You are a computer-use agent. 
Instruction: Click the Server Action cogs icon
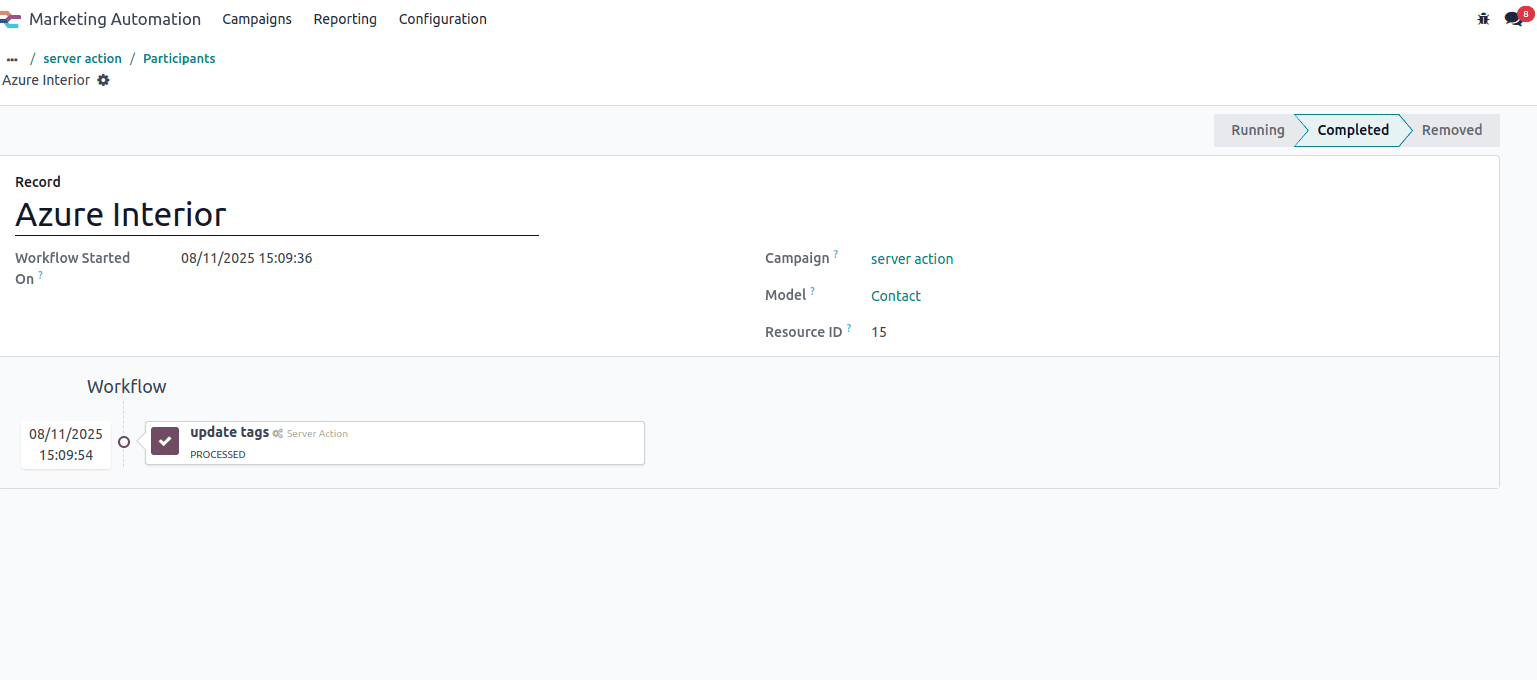point(277,434)
